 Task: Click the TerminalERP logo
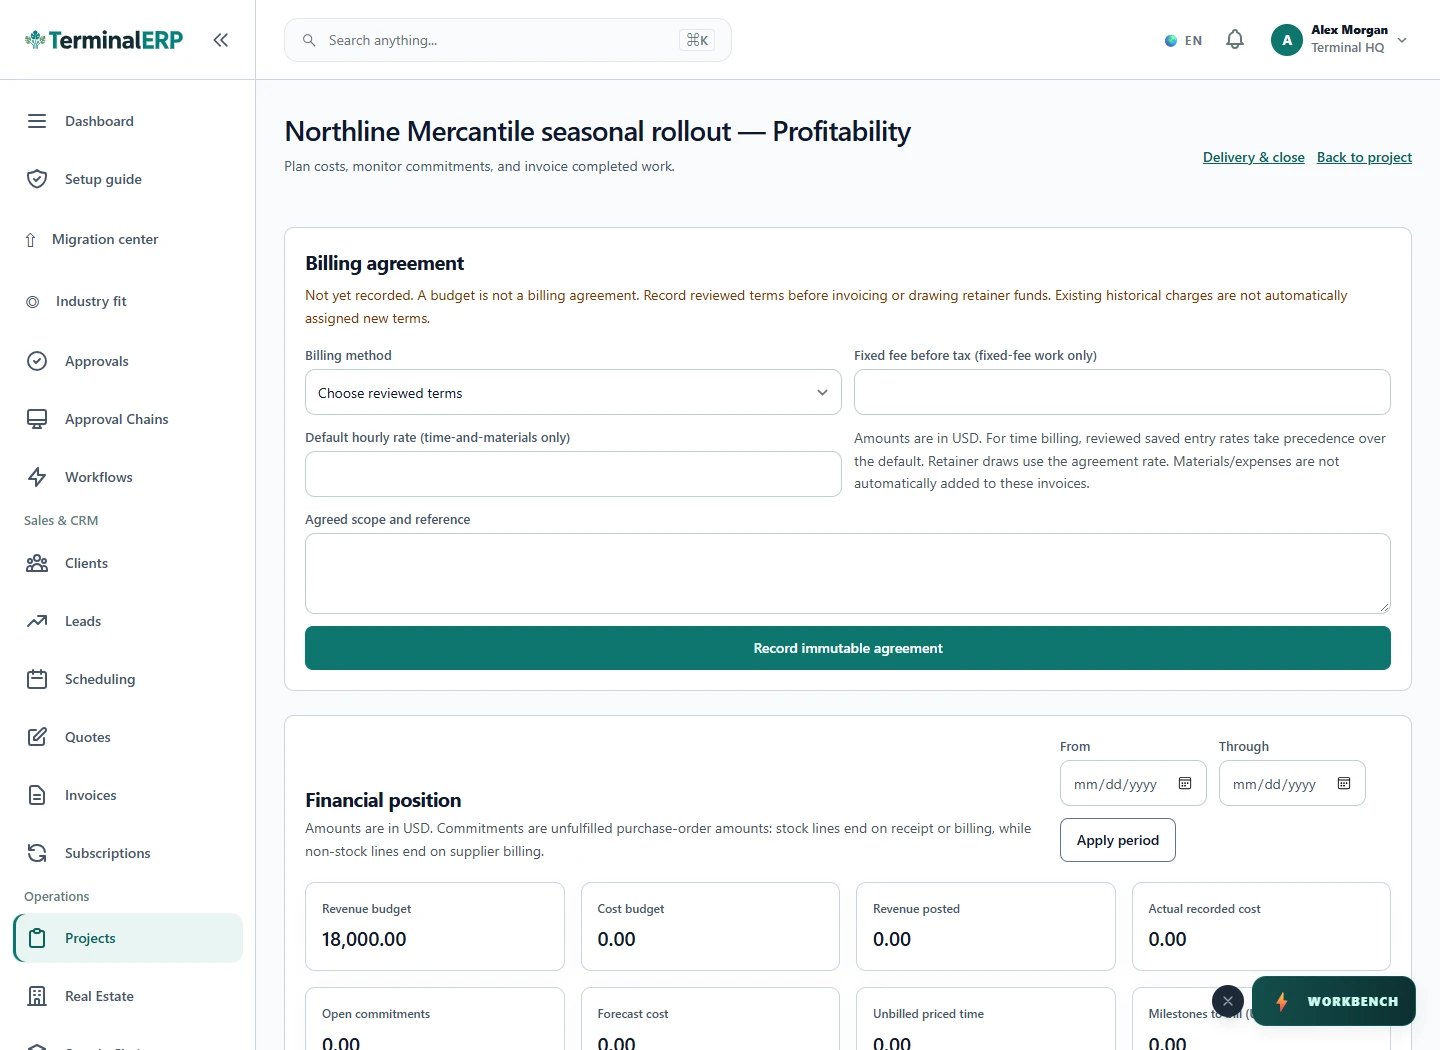tap(104, 40)
